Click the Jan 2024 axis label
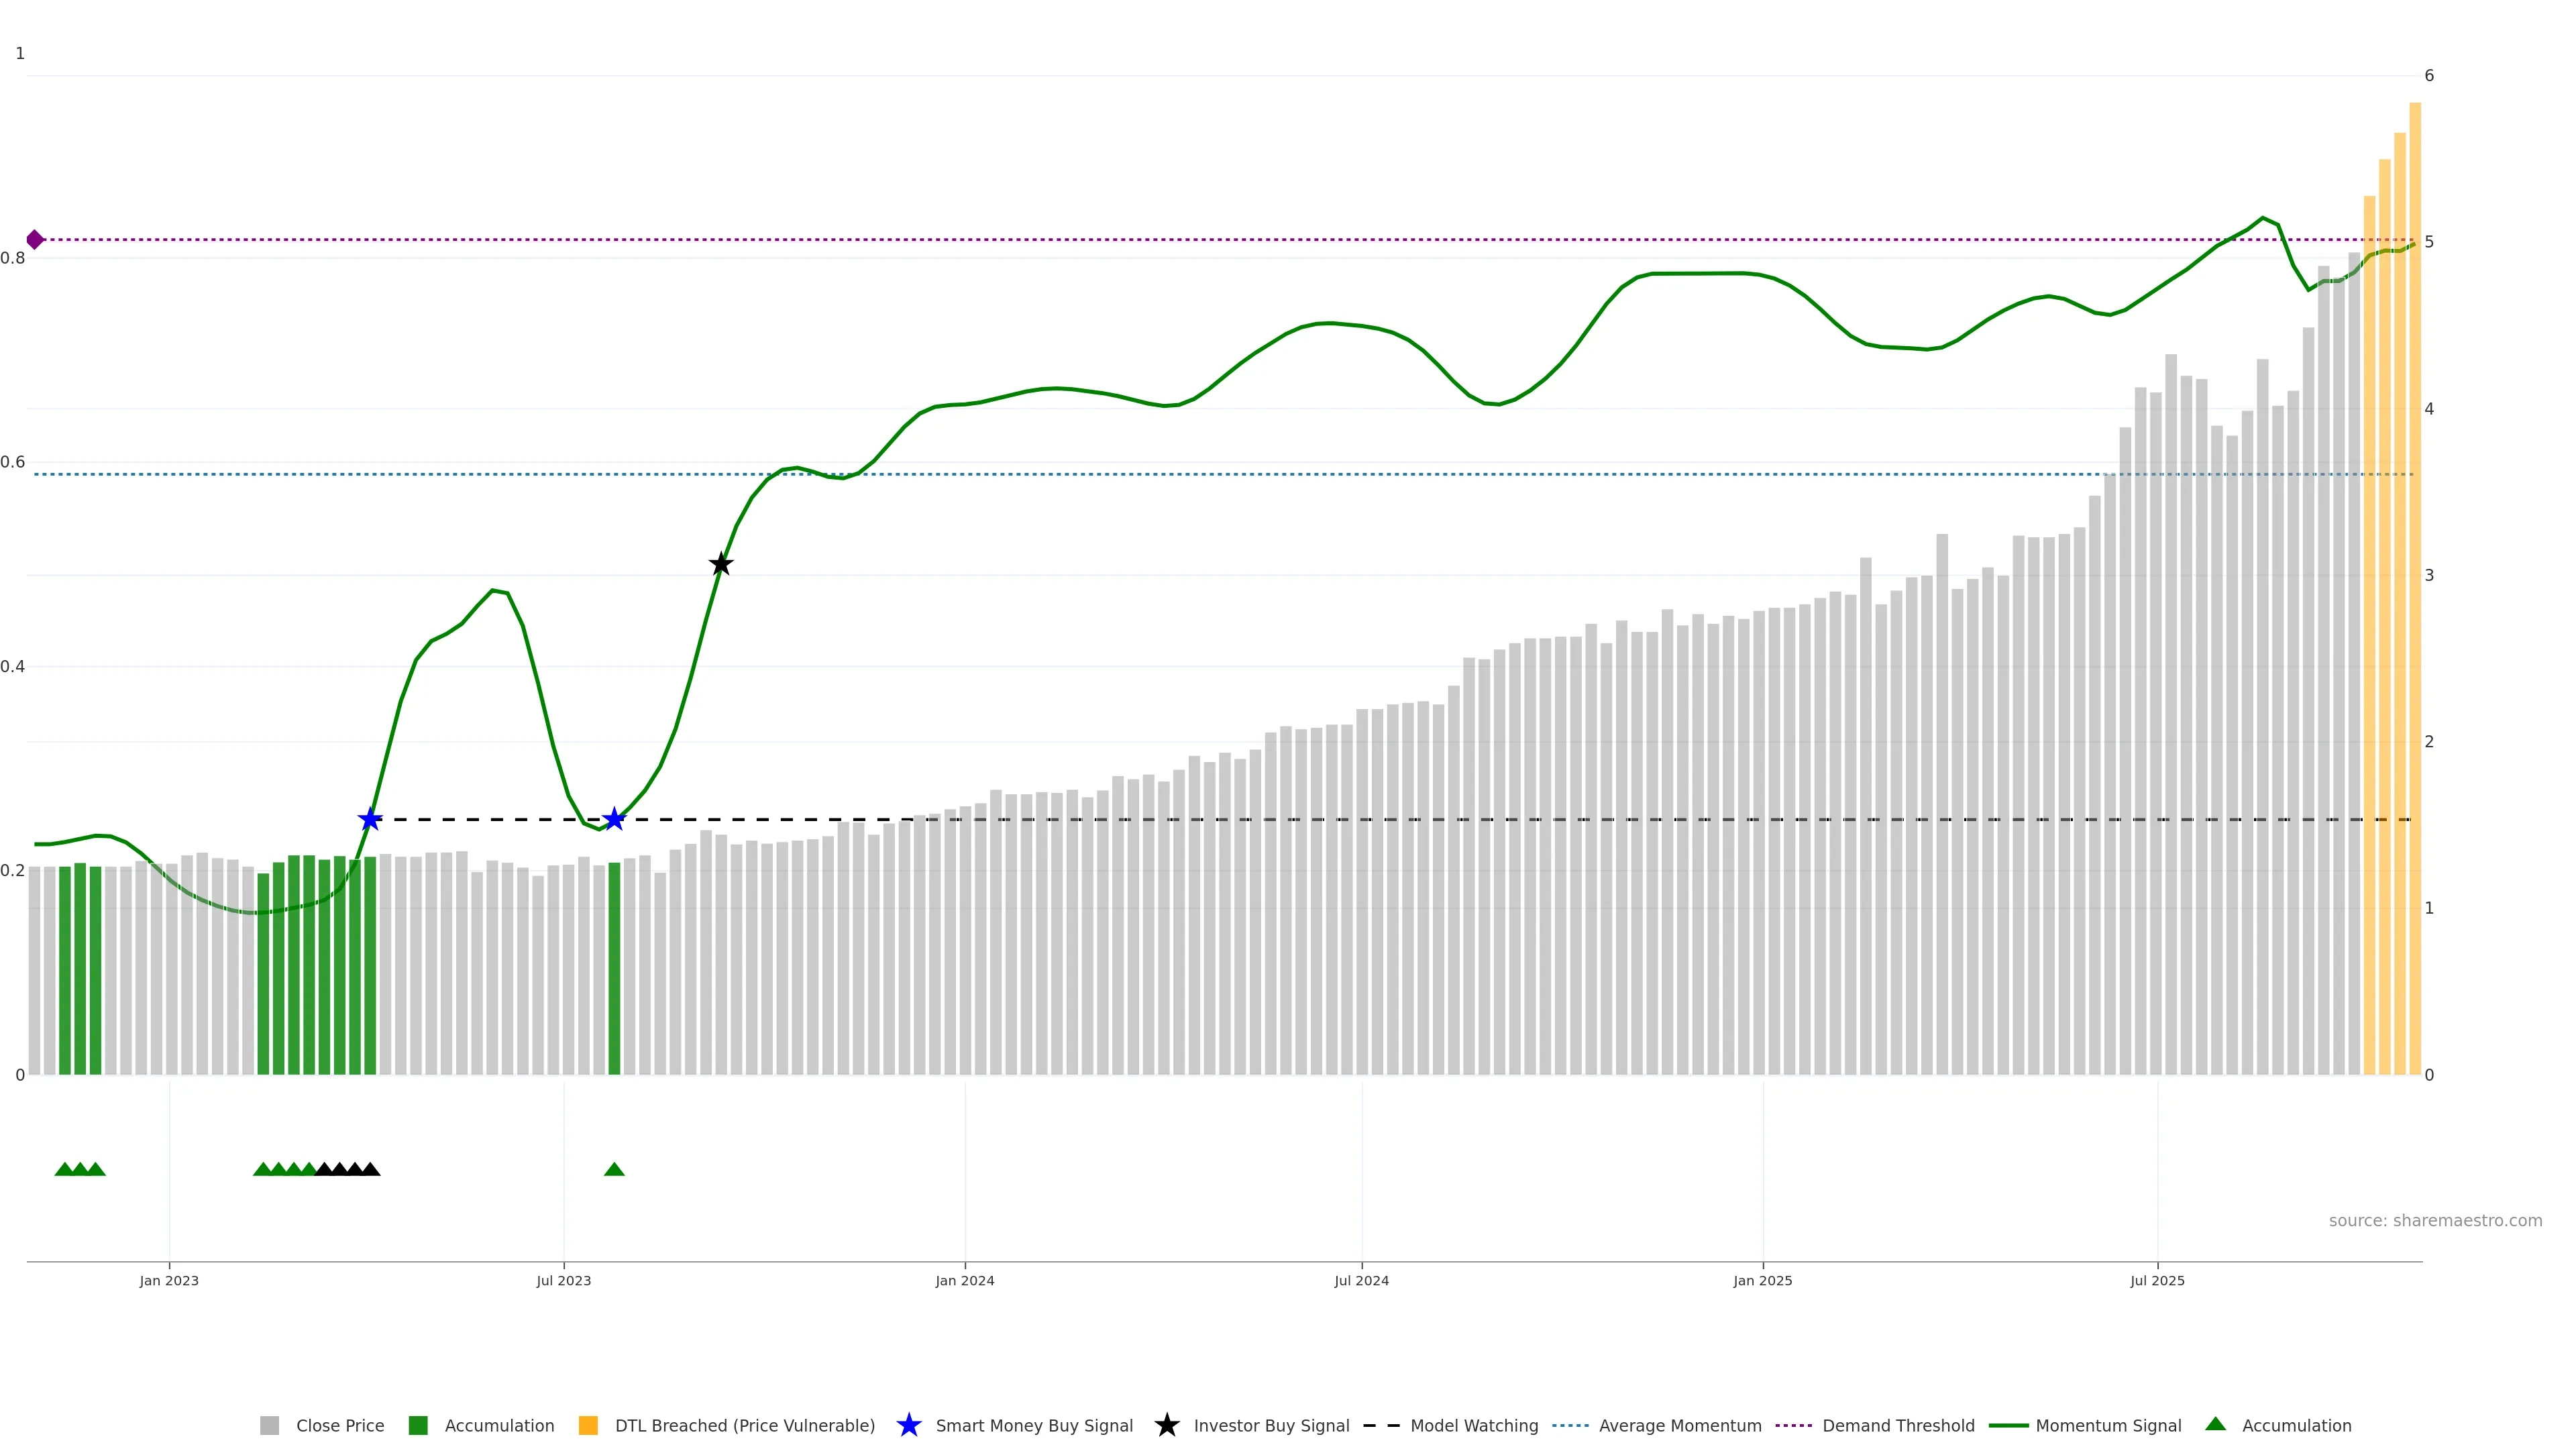The width and height of the screenshot is (2576, 1449). pyautogui.click(x=964, y=1280)
